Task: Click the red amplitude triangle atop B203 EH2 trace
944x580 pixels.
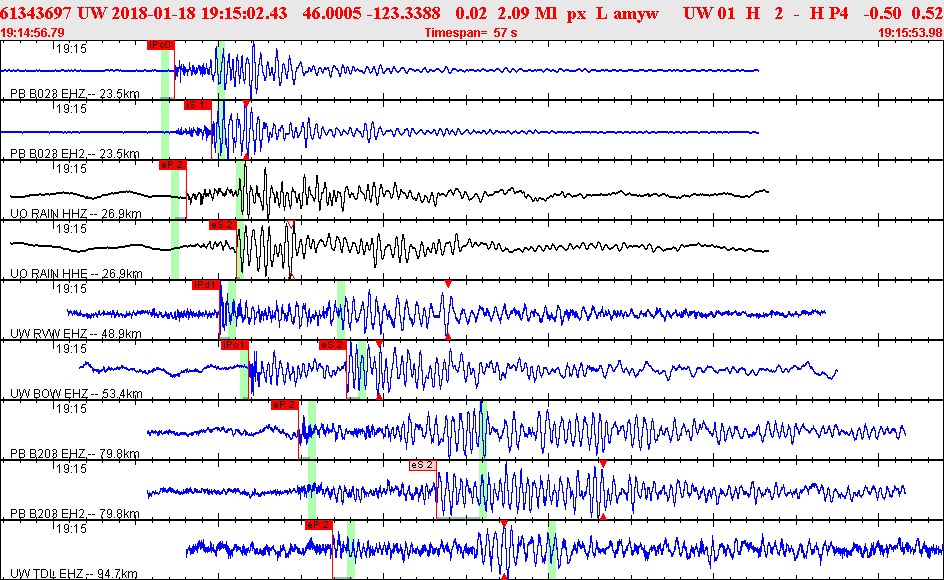Action: [x=603, y=464]
